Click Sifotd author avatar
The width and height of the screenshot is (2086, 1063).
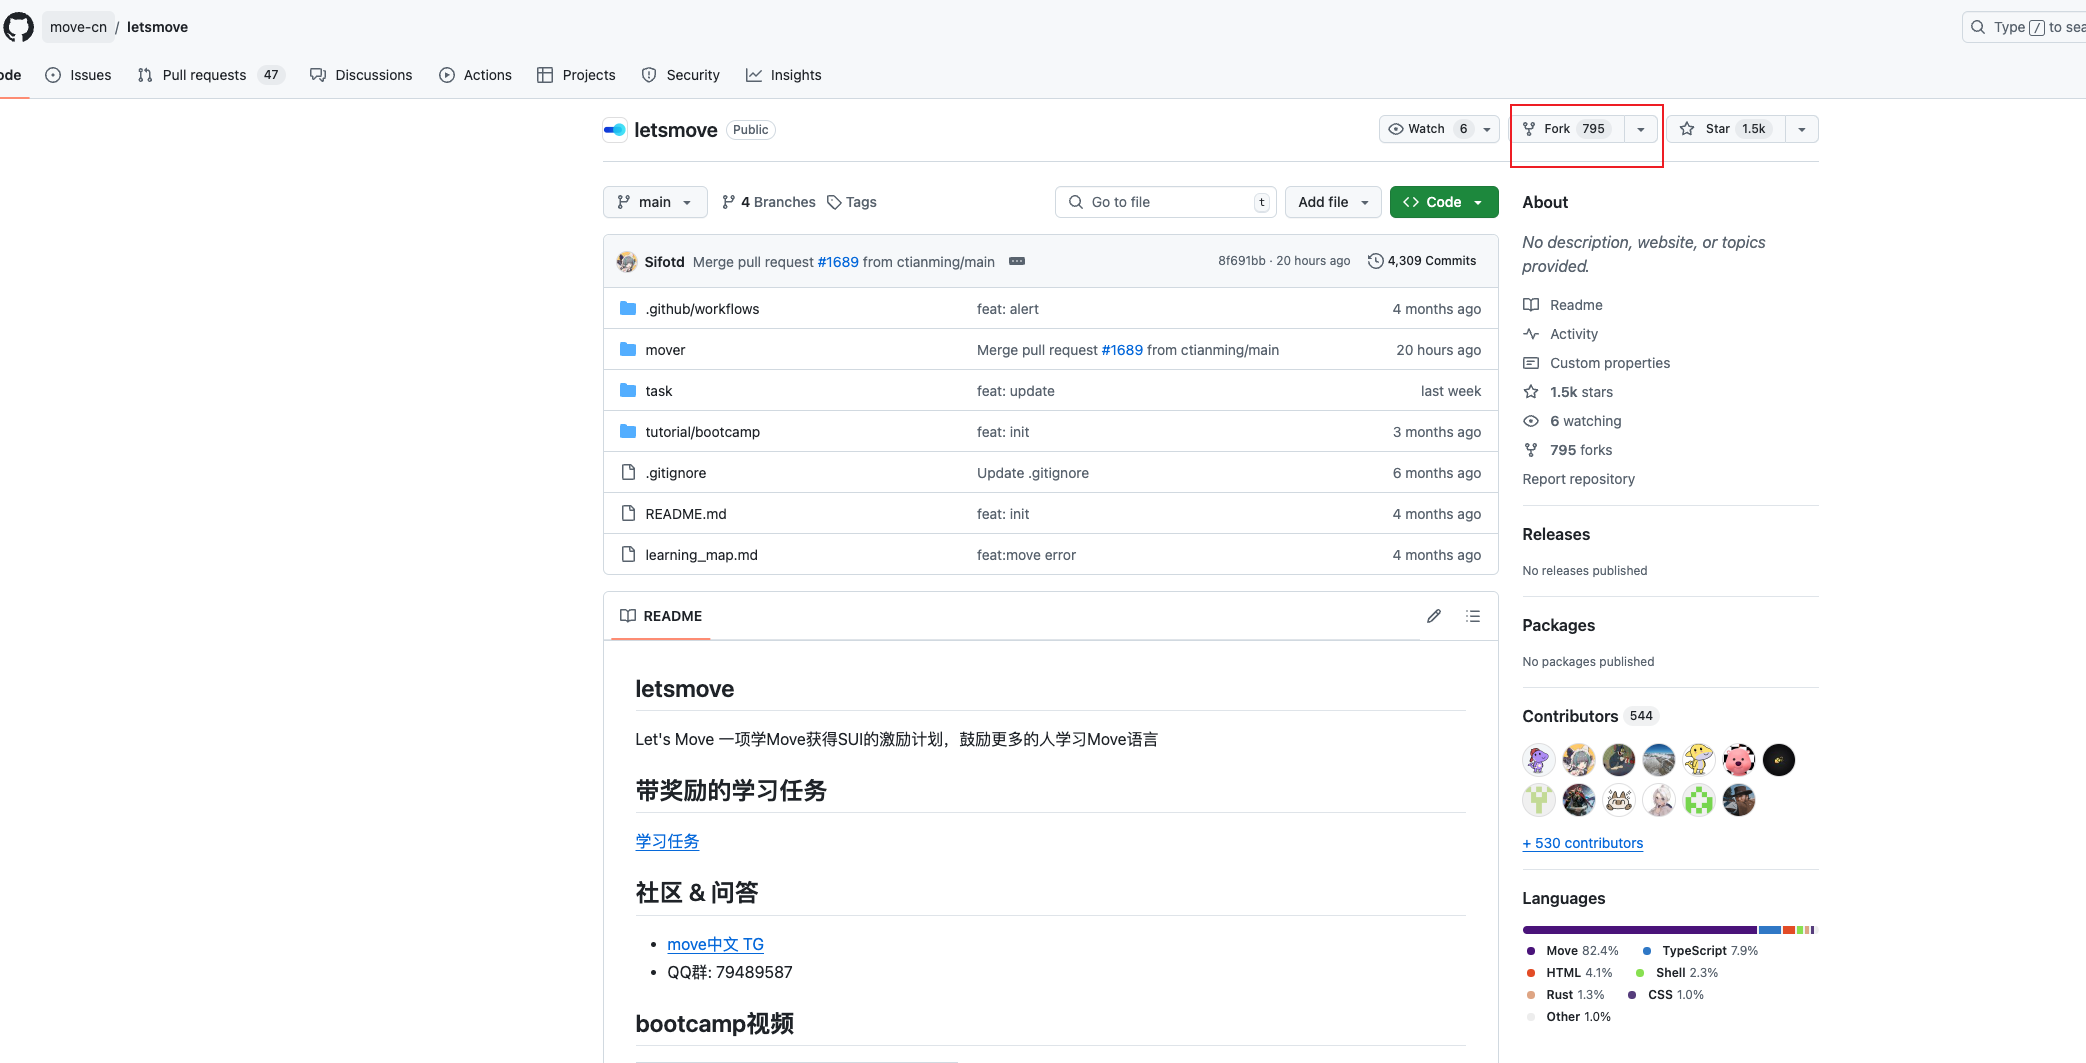627,262
